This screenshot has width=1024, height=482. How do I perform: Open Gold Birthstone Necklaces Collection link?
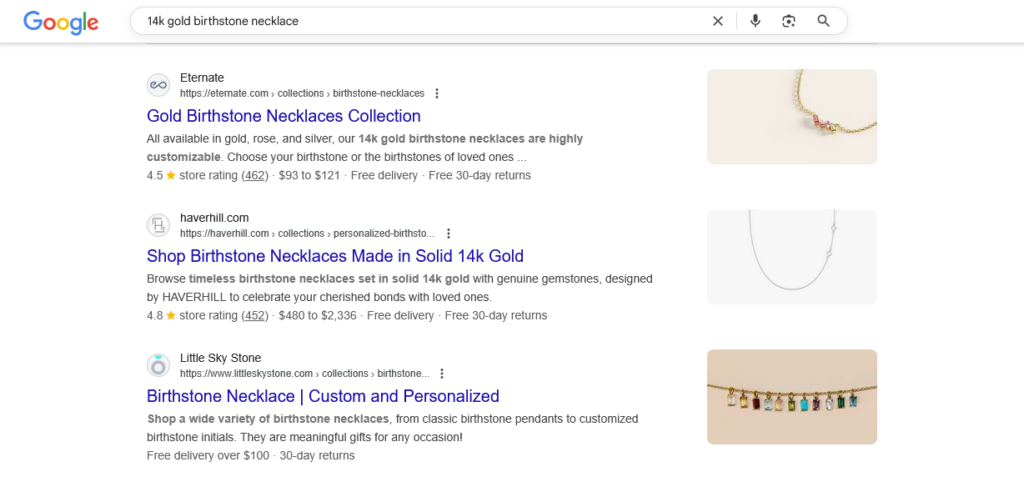pyautogui.click(x=283, y=116)
